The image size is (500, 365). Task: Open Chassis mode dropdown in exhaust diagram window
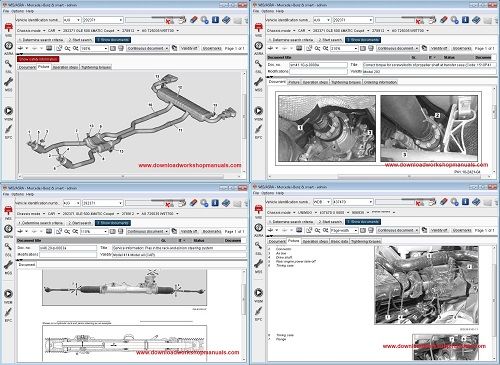pos(44,30)
